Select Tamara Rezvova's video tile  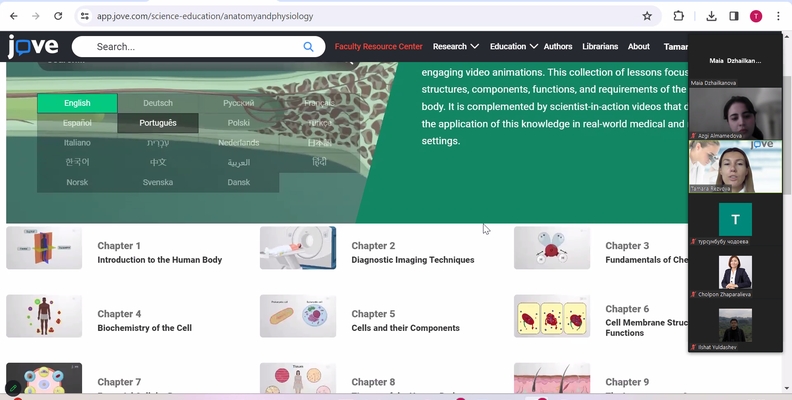735,166
